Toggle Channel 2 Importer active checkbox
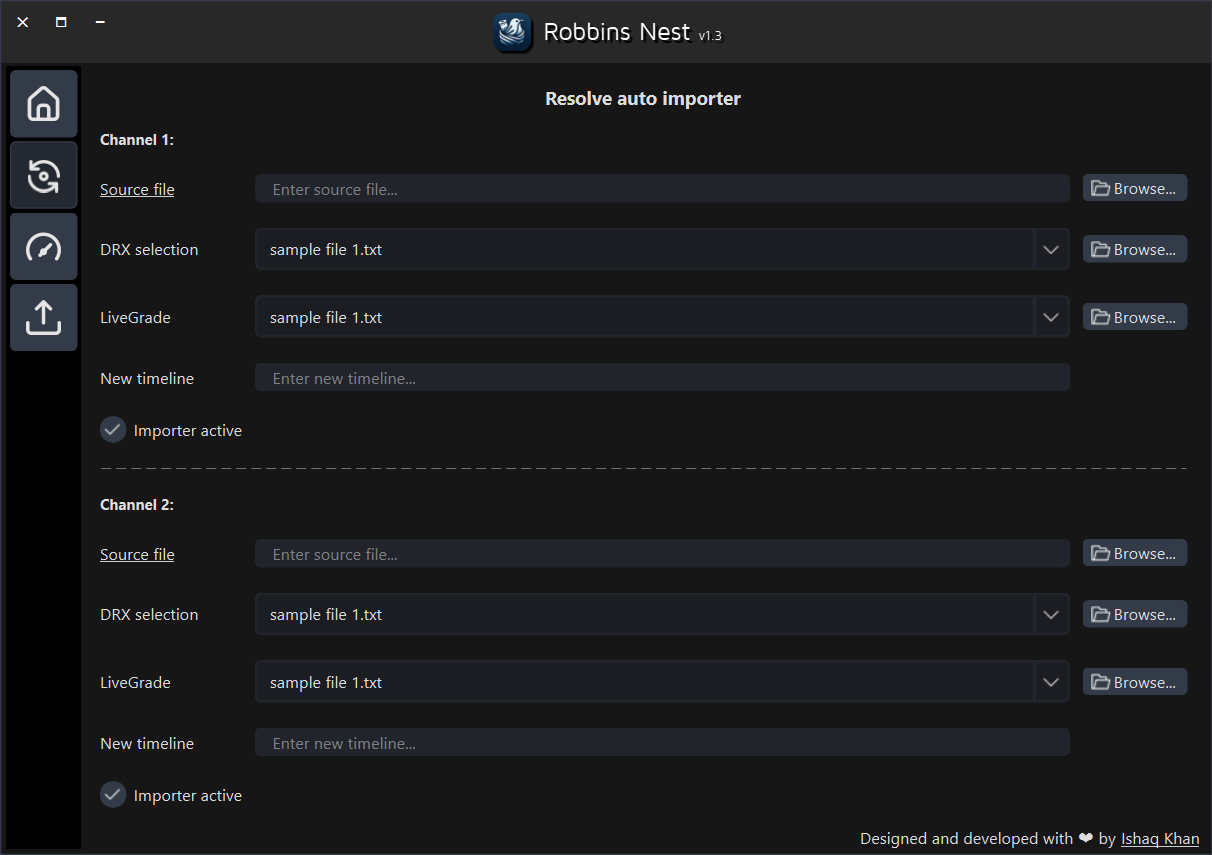1212x855 pixels. click(113, 795)
